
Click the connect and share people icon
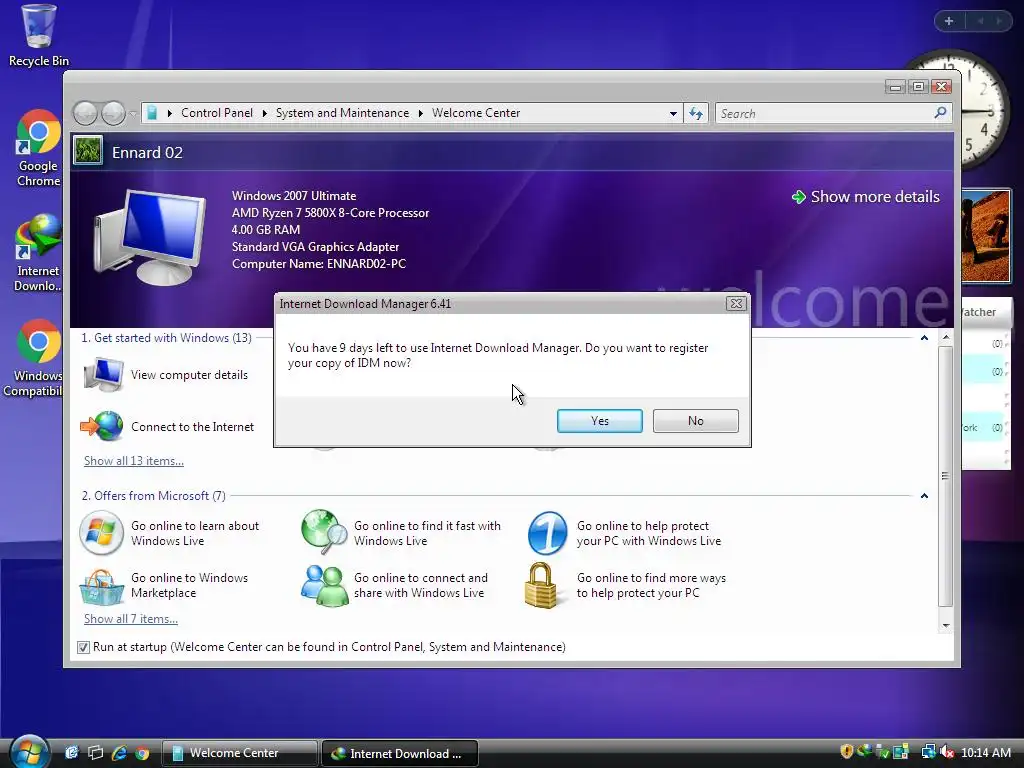(325, 586)
